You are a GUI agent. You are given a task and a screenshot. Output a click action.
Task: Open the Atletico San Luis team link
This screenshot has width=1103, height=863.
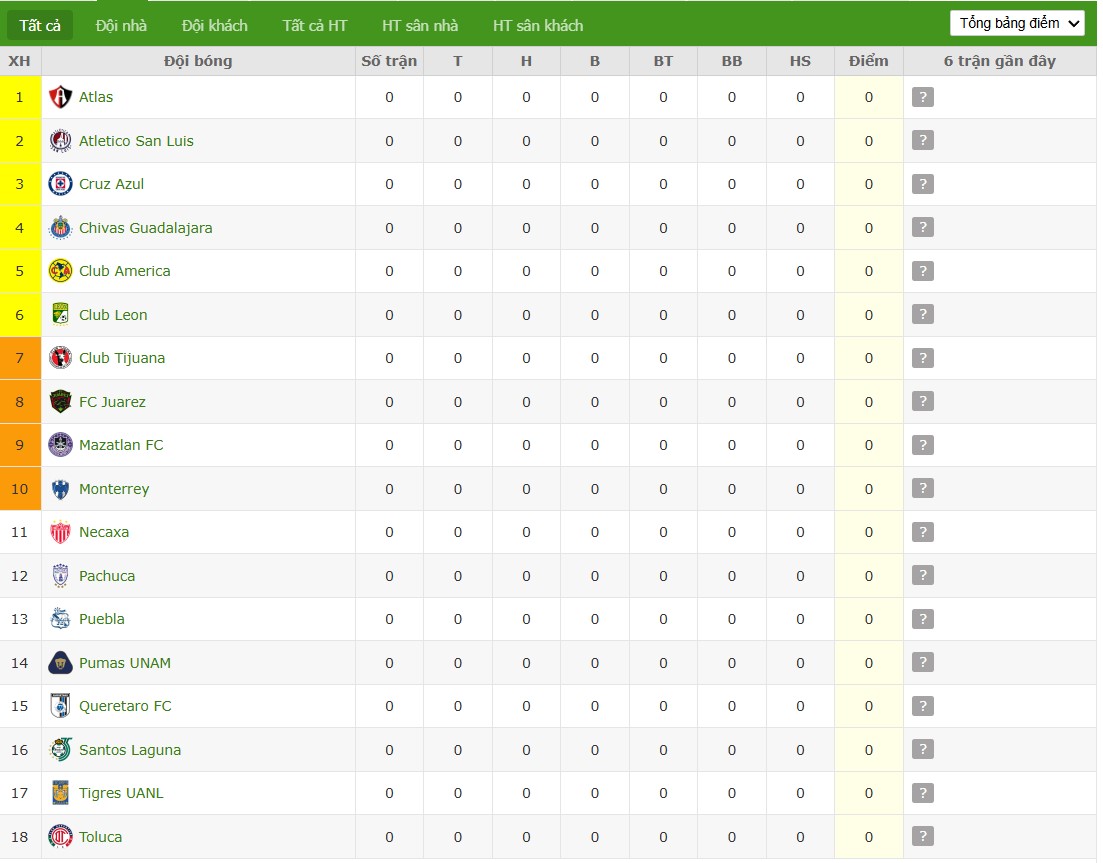(136, 141)
